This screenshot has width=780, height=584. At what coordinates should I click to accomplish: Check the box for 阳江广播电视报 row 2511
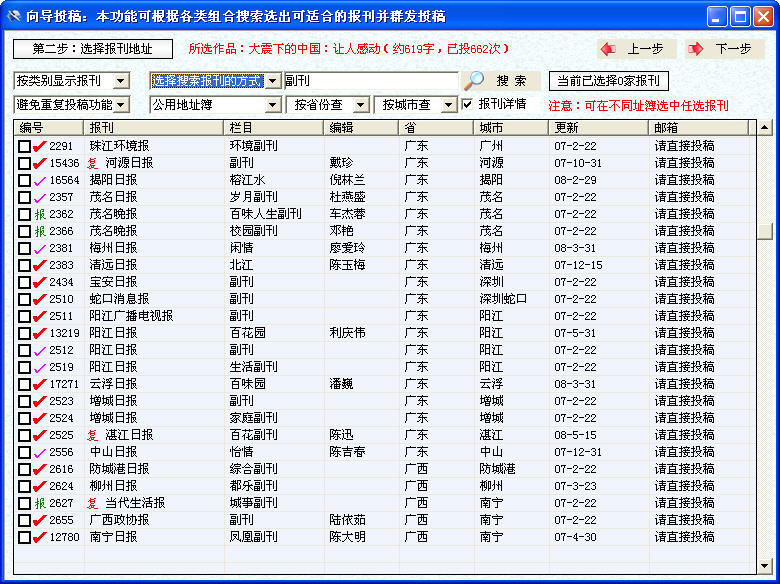[24, 316]
